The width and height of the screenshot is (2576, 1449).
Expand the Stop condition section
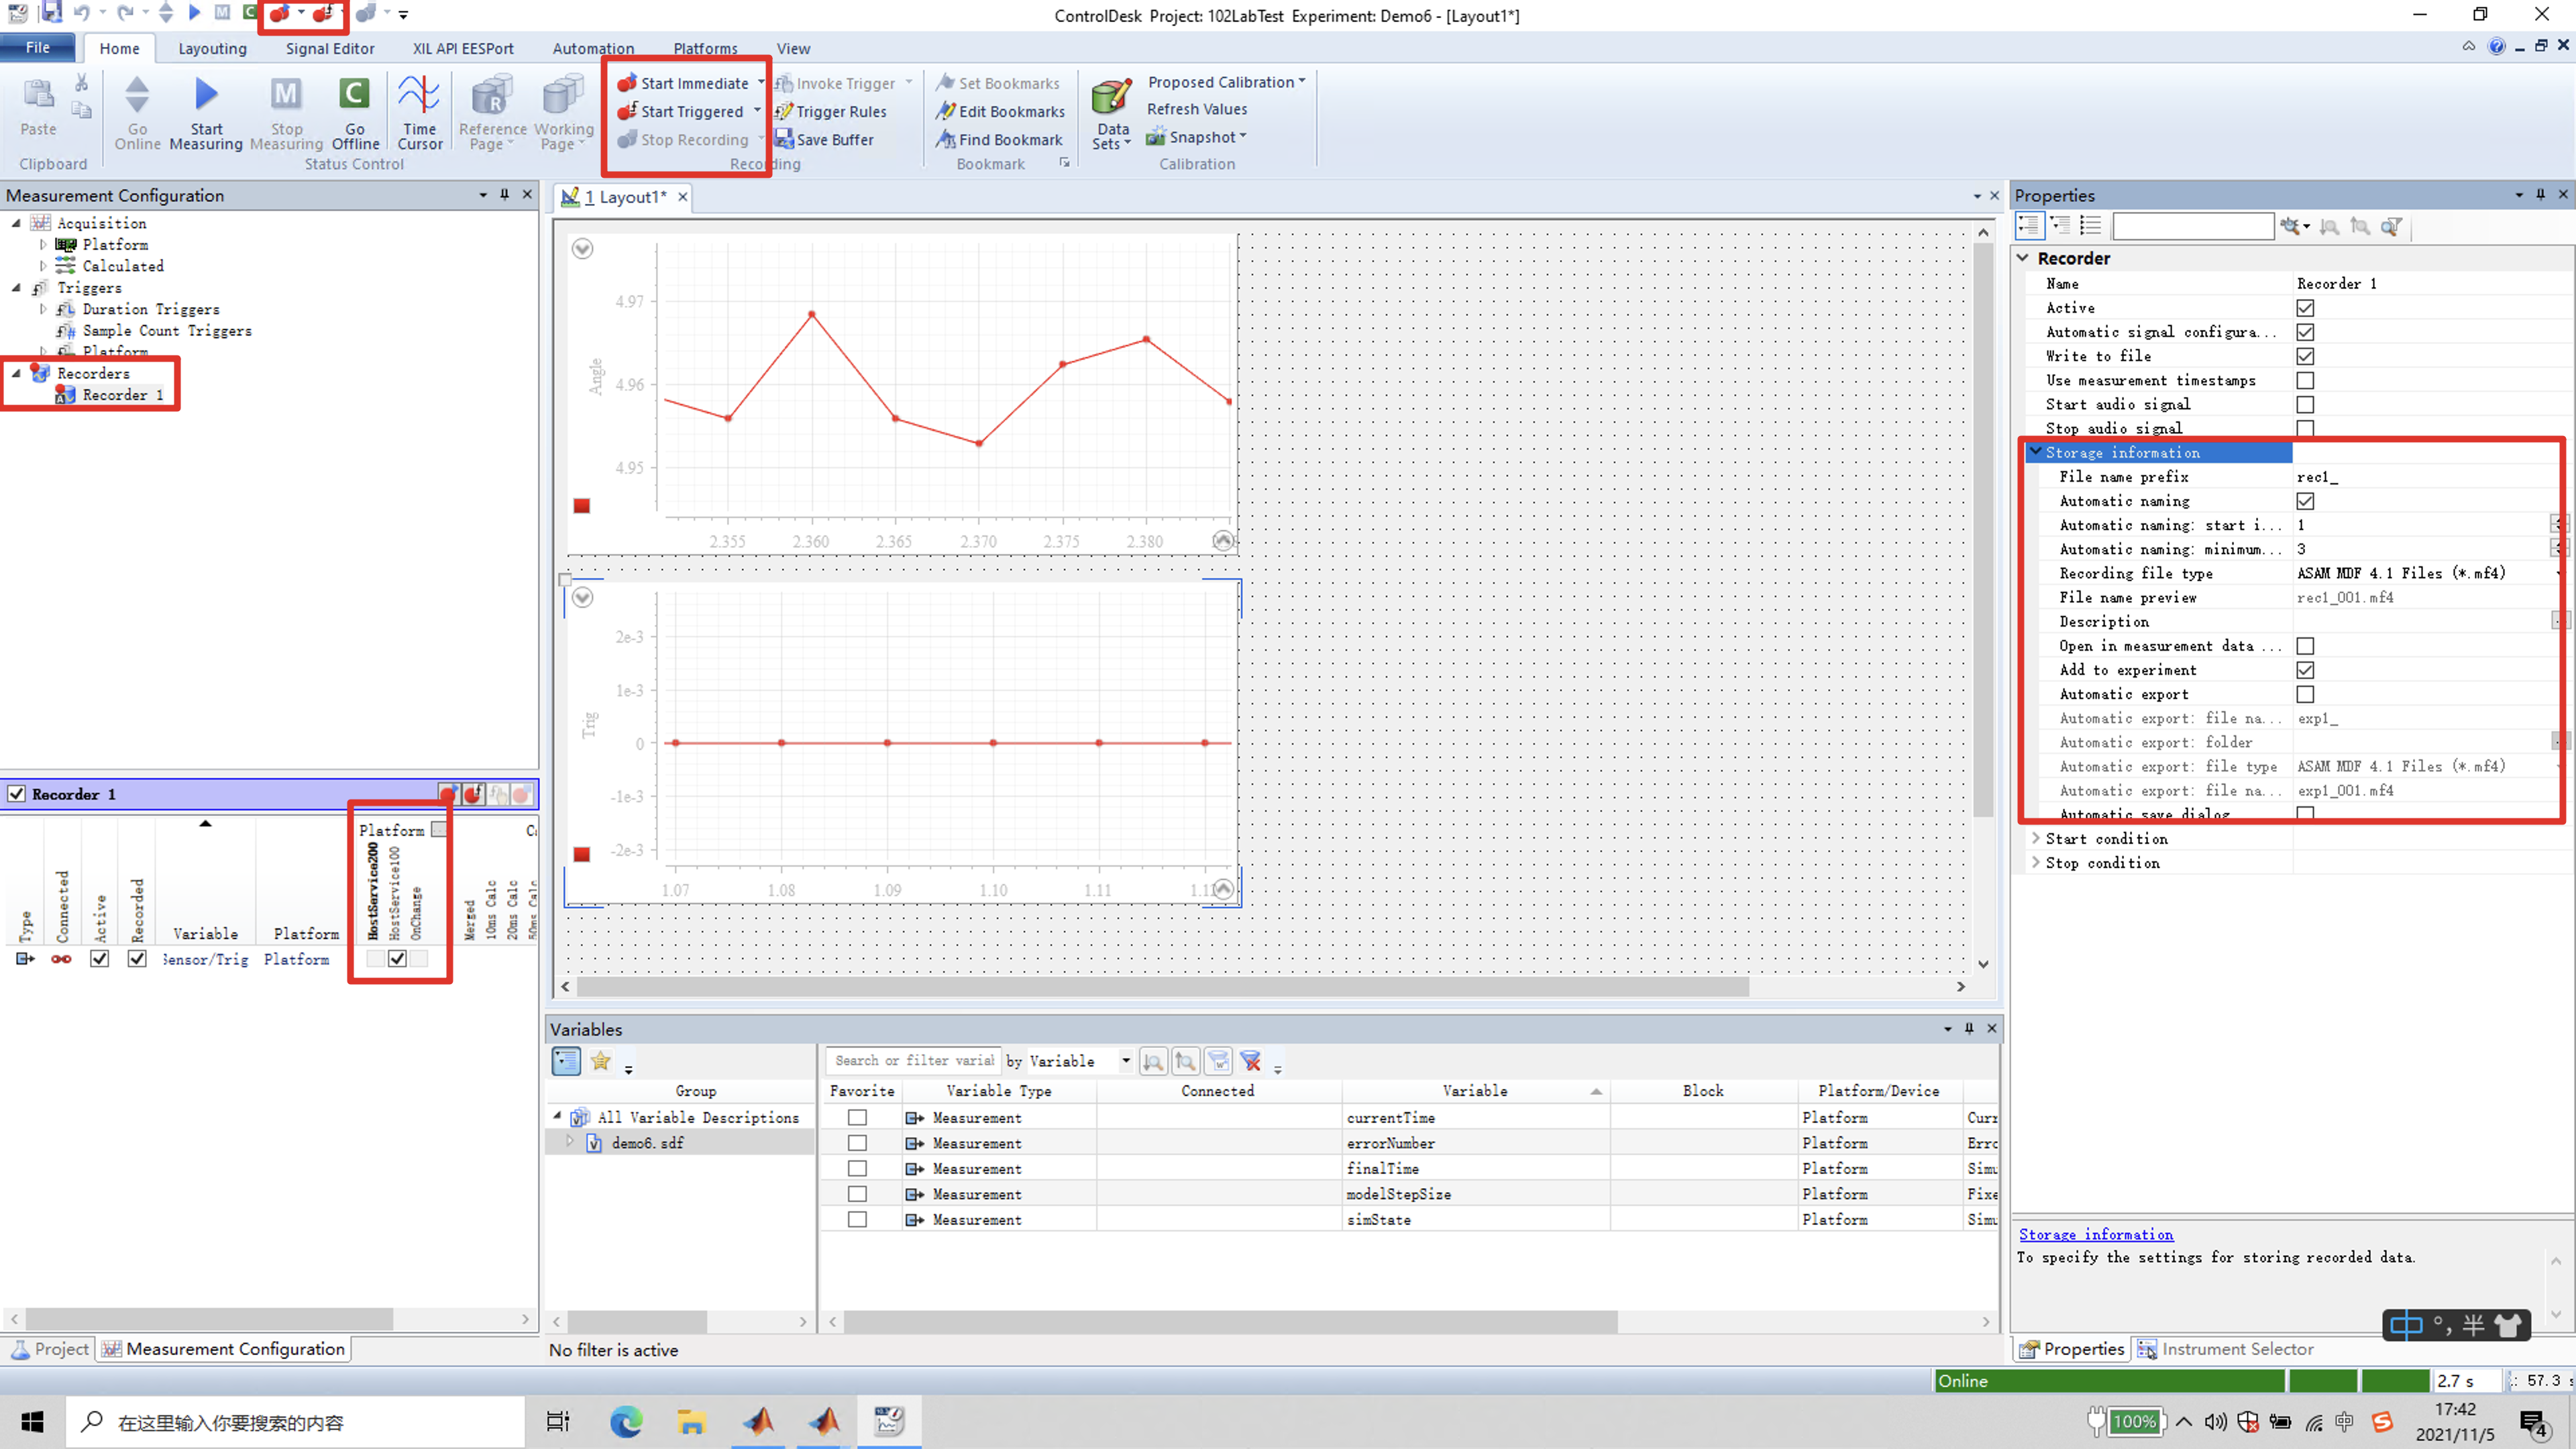click(x=2036, y=863)
